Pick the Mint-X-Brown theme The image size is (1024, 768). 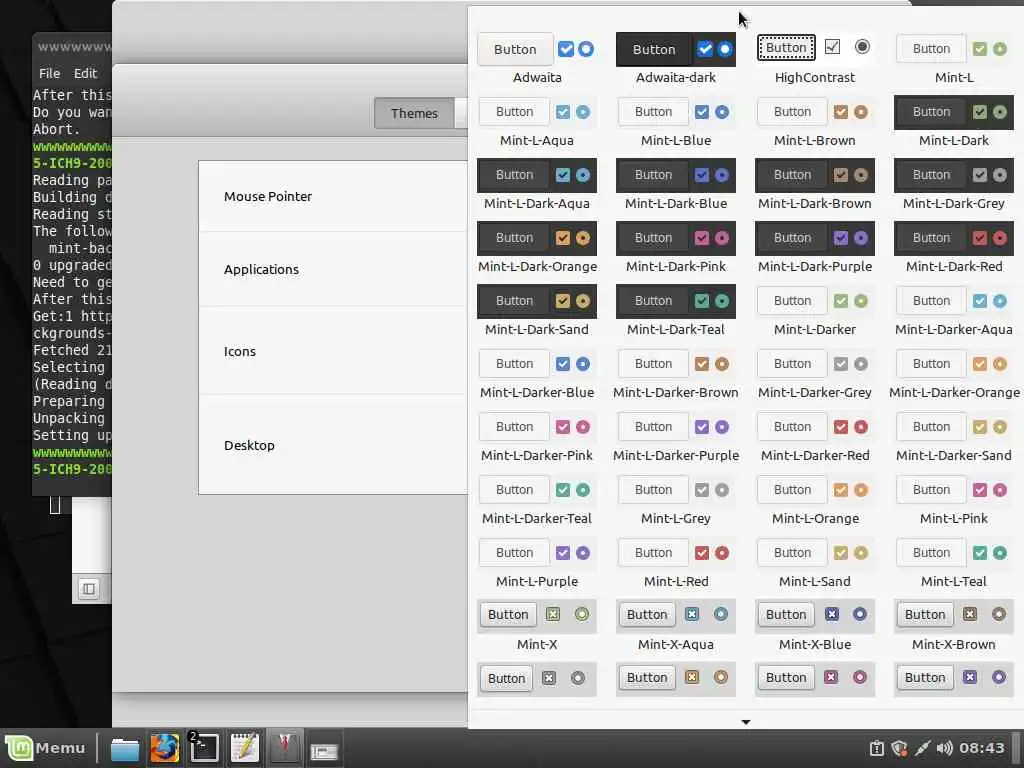point(954,626)
